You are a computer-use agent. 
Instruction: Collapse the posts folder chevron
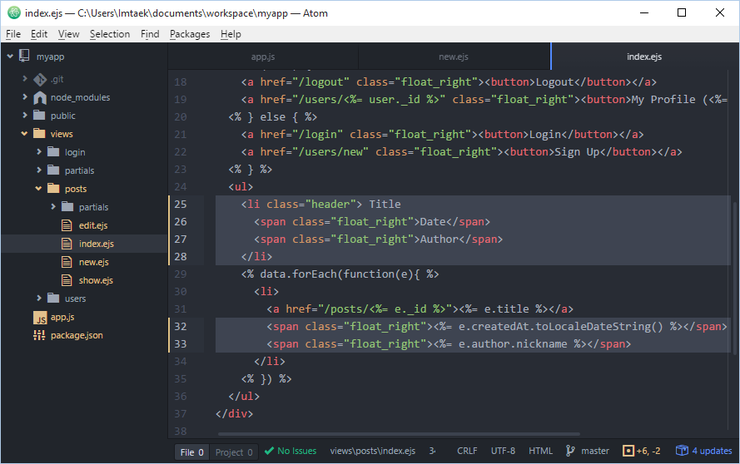39,188
